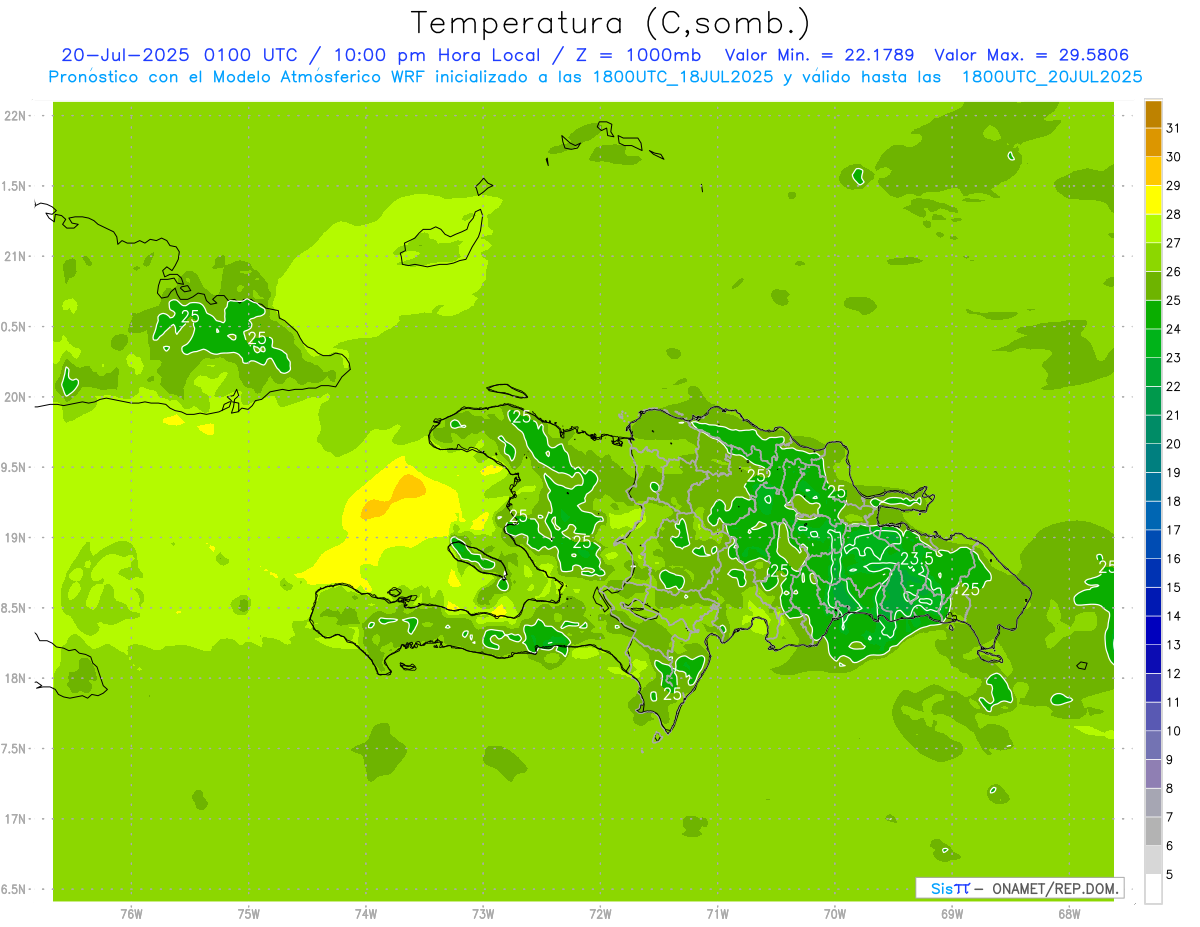
Task: Click legend value "20"
Action: 1174,444
